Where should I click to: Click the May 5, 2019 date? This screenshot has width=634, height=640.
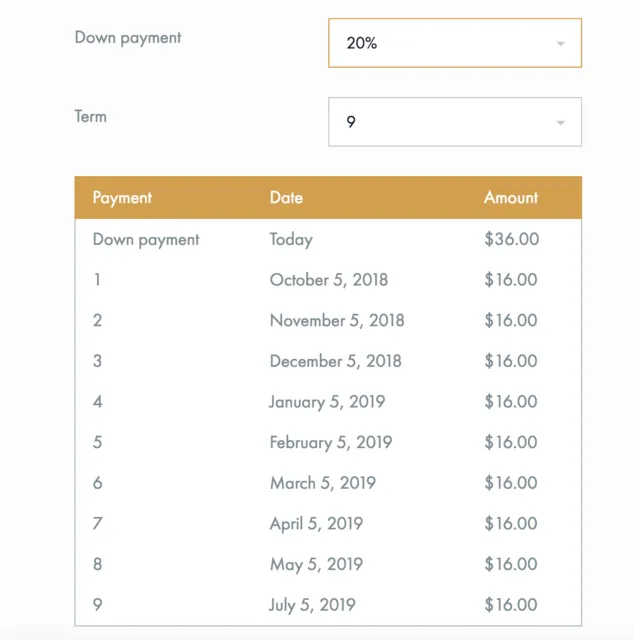click(316, 564)
